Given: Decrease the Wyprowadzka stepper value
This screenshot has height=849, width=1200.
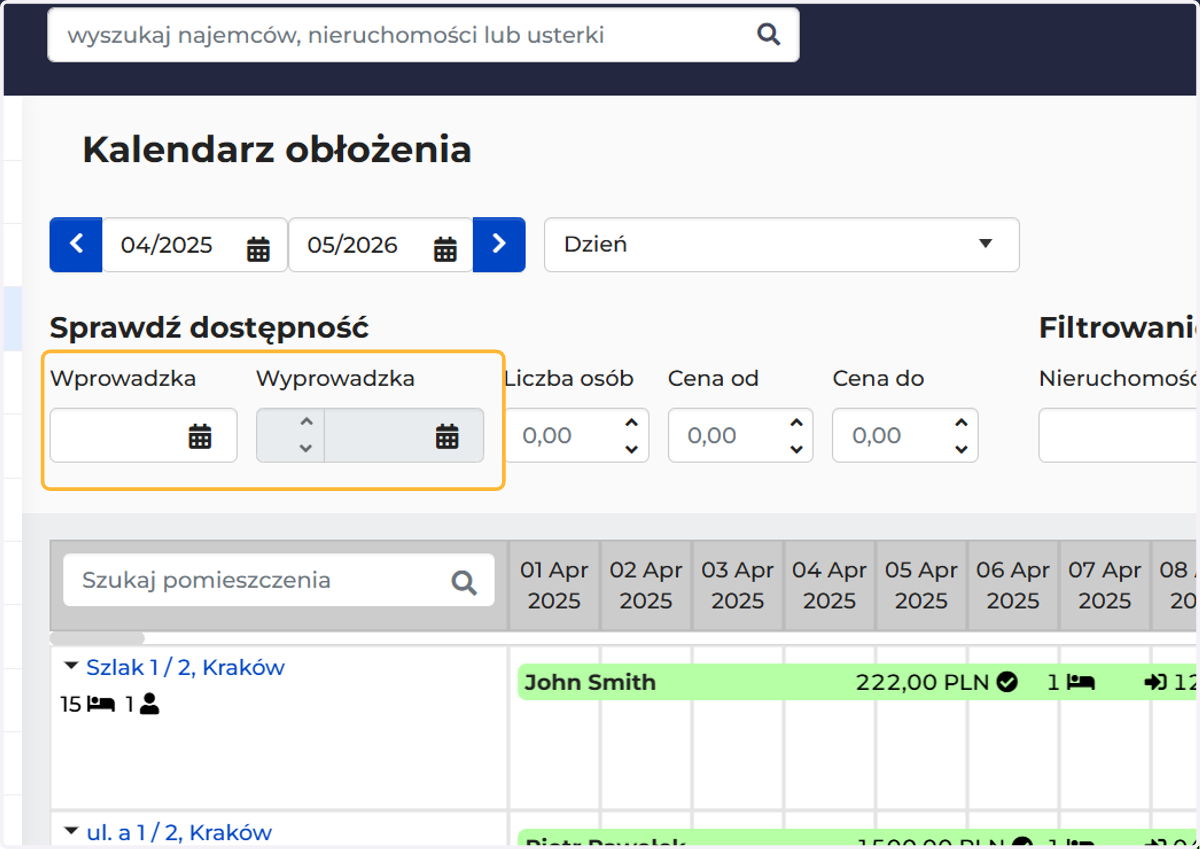Looking at the screenshot, I should [x=306, y=448].
